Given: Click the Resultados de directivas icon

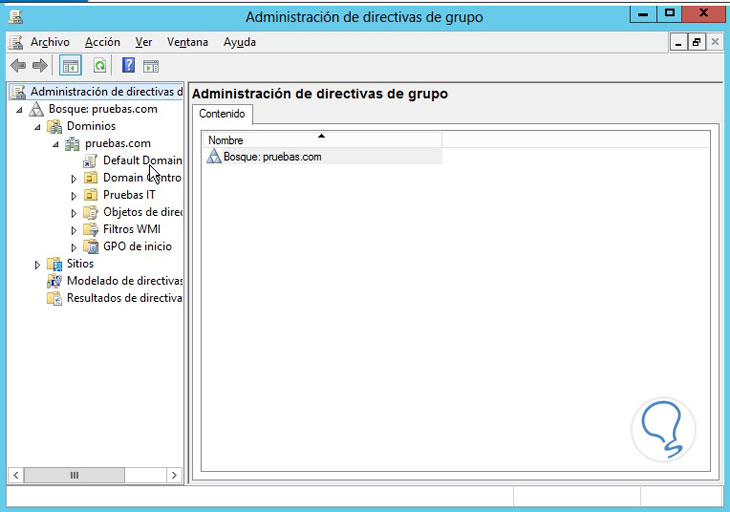Looking at the screenshot, I should click(x=54, y=298).
